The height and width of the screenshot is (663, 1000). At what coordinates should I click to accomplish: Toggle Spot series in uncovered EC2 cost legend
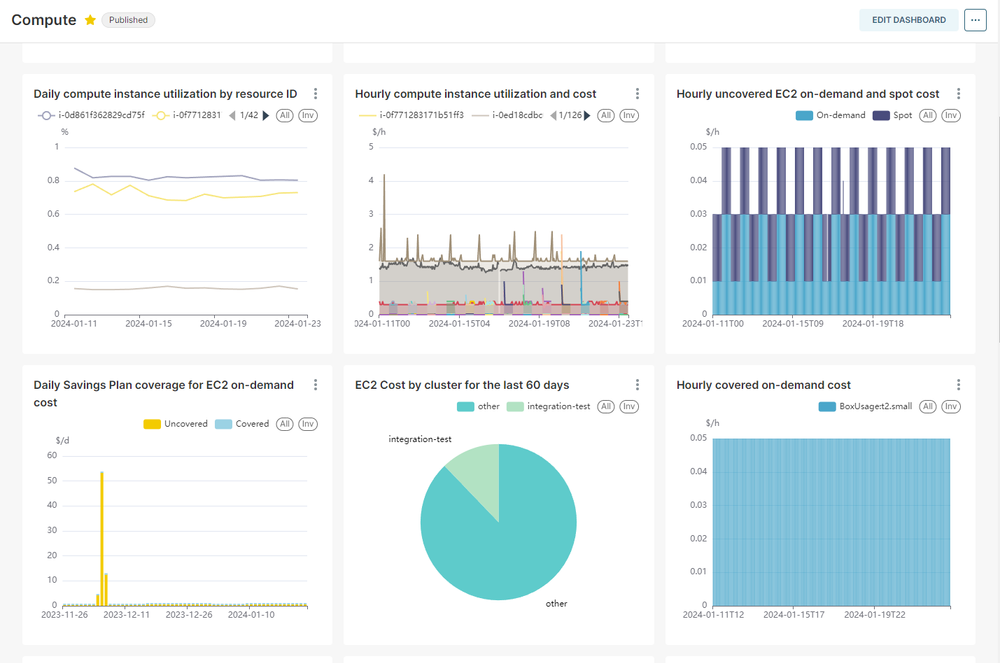point(892,115)
